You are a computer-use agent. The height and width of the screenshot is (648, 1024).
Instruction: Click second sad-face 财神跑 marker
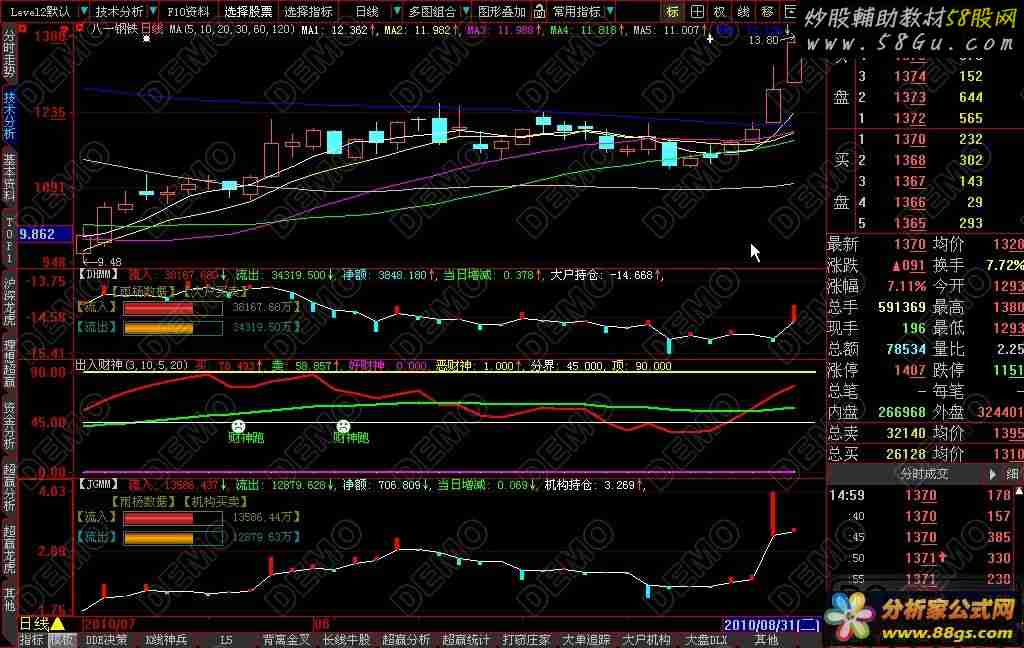(x=343, y=426)
